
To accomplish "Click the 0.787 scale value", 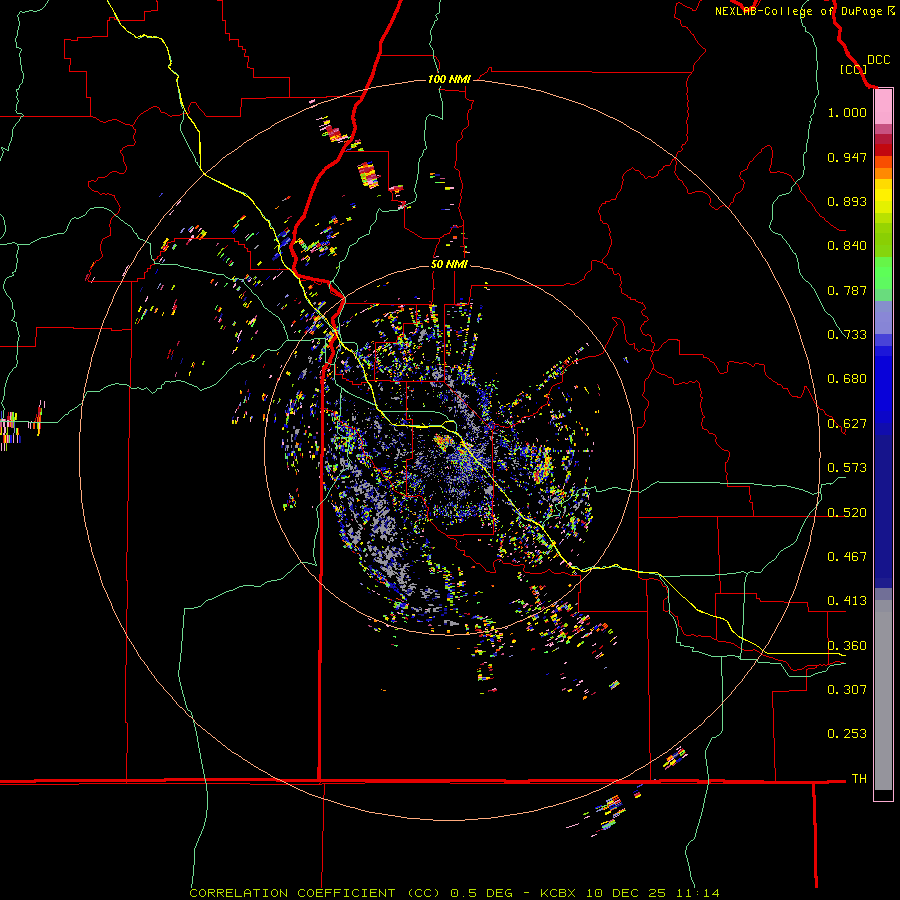I will 847,290.
